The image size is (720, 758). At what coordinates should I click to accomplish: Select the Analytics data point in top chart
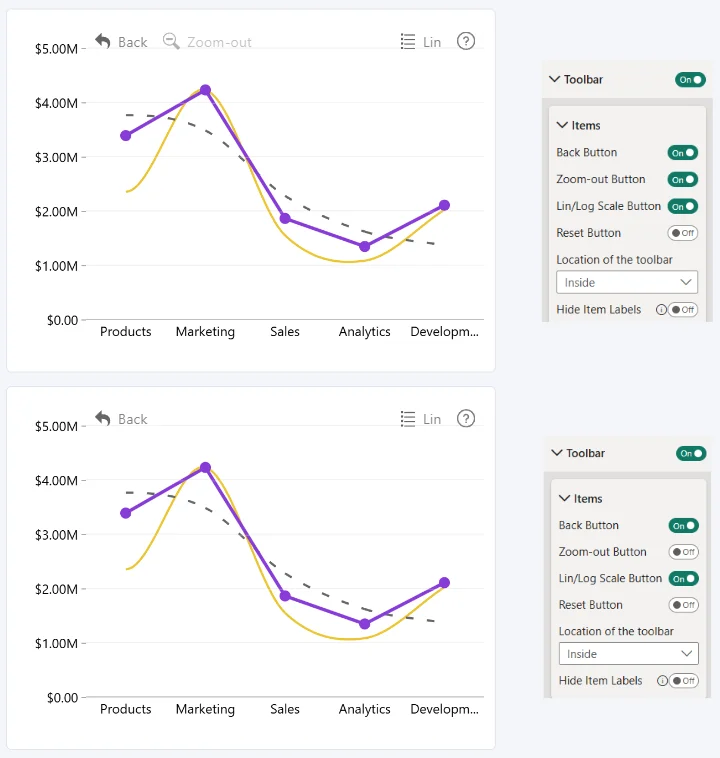click(365, 247)
